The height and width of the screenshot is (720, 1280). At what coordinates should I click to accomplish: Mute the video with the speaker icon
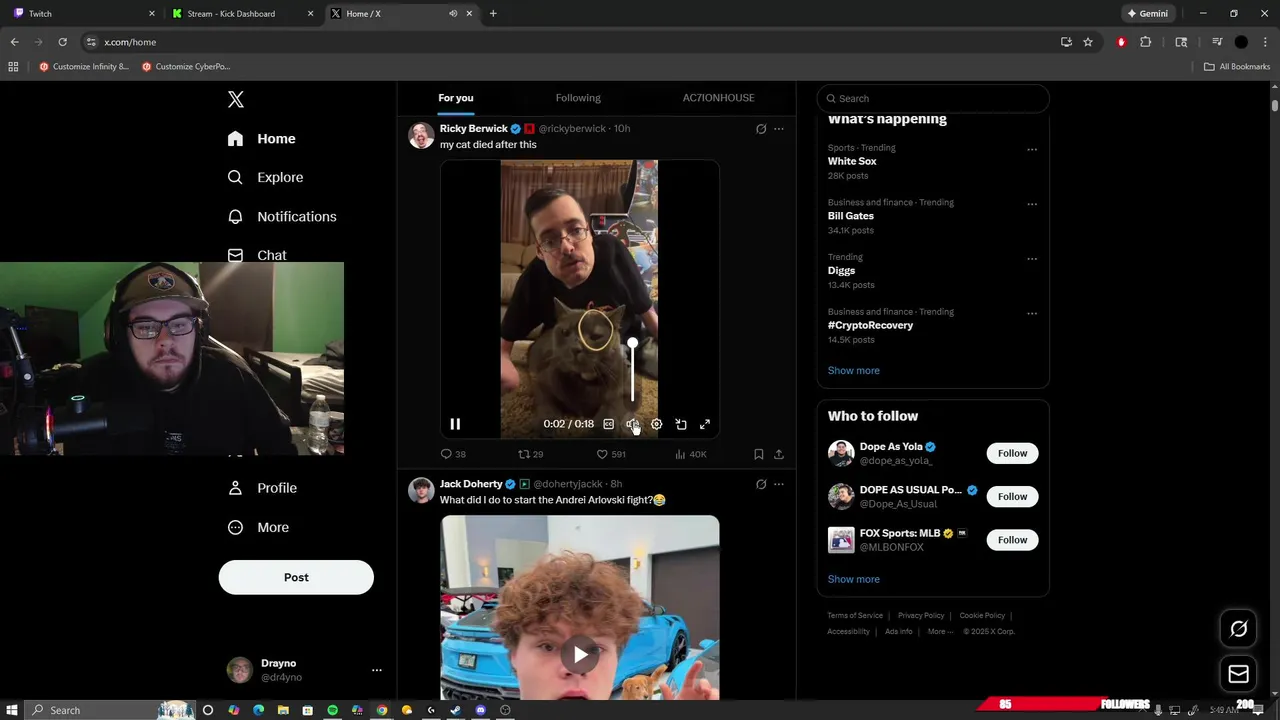[x=632, y=424]
